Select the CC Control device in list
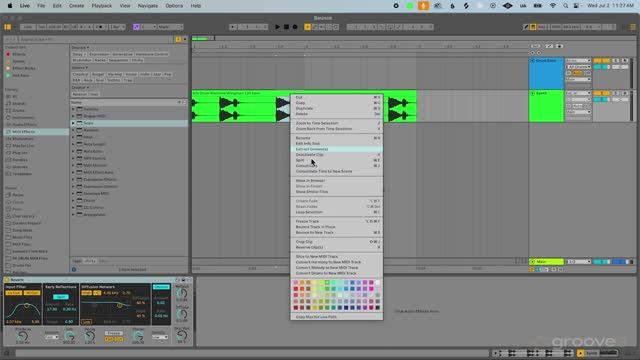Image resolution: width=640 pixels, height=360 pixels. [x=129, y=208]
